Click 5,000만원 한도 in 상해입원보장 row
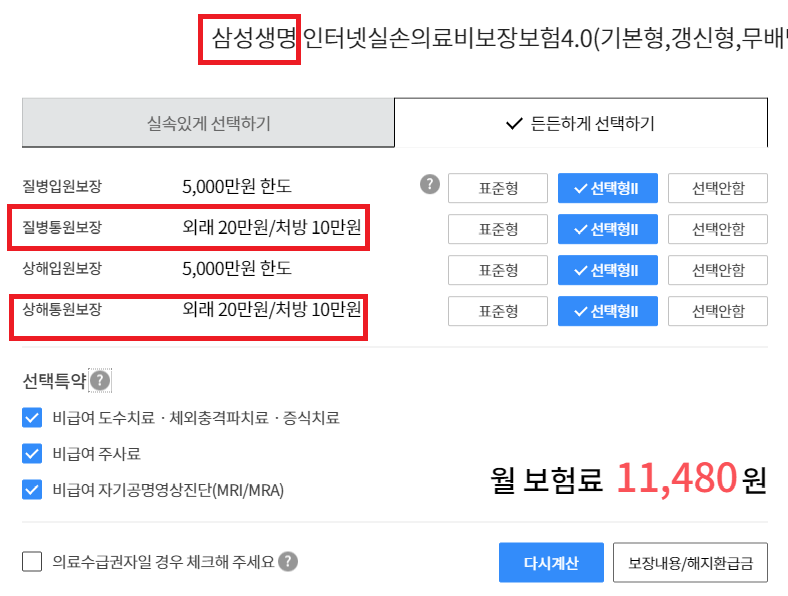This screenshot has width=788, height=596. click(x=237, y=268)
